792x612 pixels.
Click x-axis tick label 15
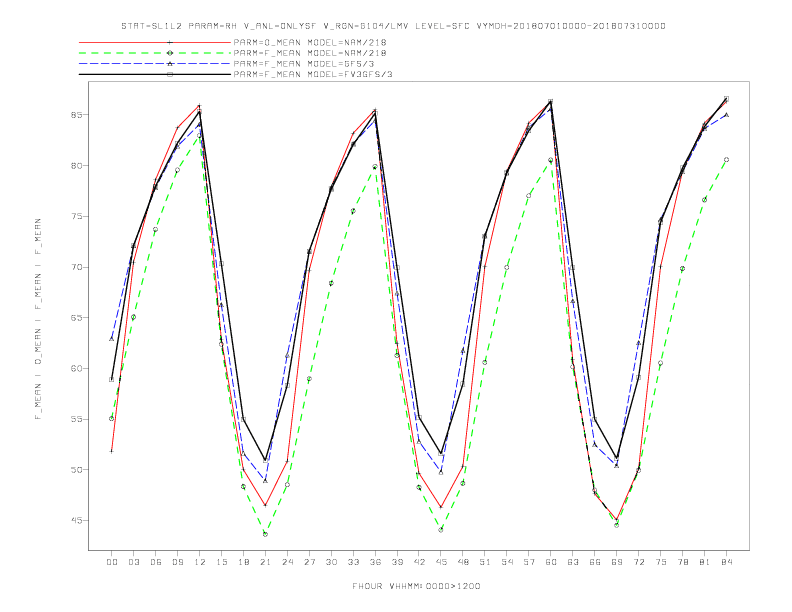(221, 562)
